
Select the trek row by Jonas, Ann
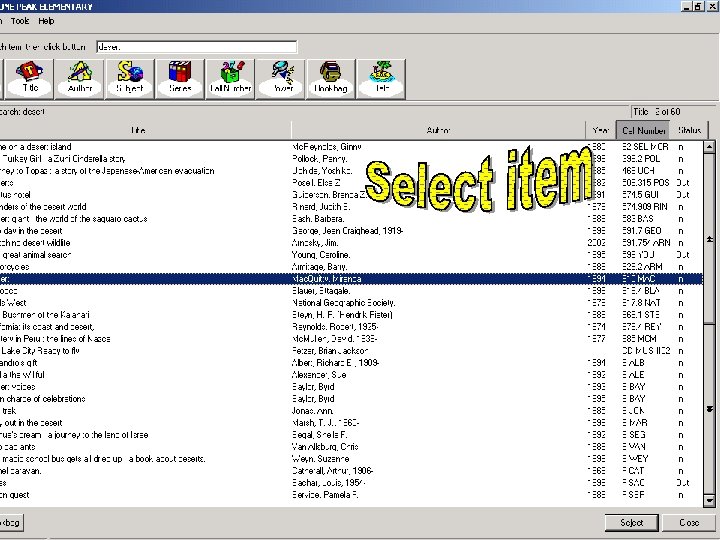click(351, 411)
